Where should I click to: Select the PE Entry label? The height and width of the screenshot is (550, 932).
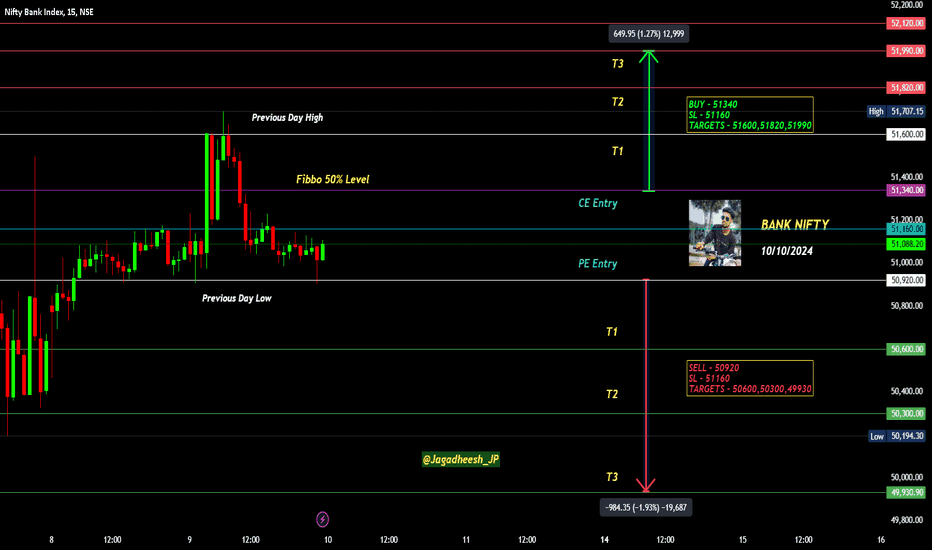coord(597,263)
